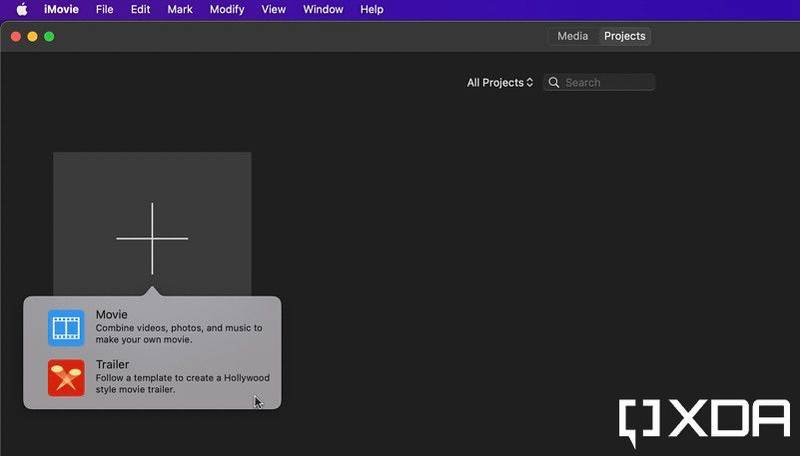Switch to the Media tab
This screenshot has height=456, width=800.
pyautogui.click(x=572, y=36)
